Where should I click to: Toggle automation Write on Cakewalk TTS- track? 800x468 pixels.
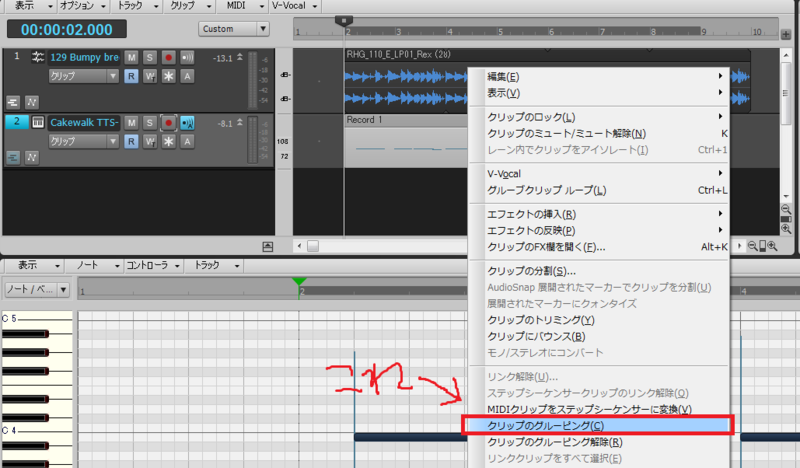pyautogui.click(x=149, y=141)
